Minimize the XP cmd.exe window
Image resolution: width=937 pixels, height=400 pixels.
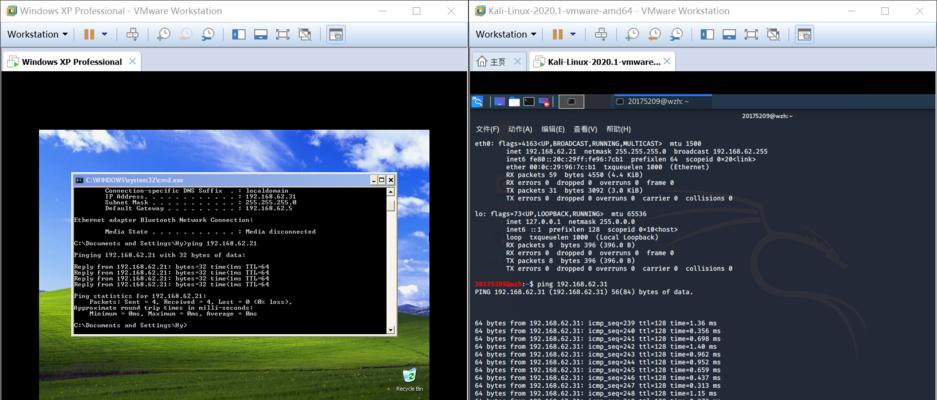(373, 179)
